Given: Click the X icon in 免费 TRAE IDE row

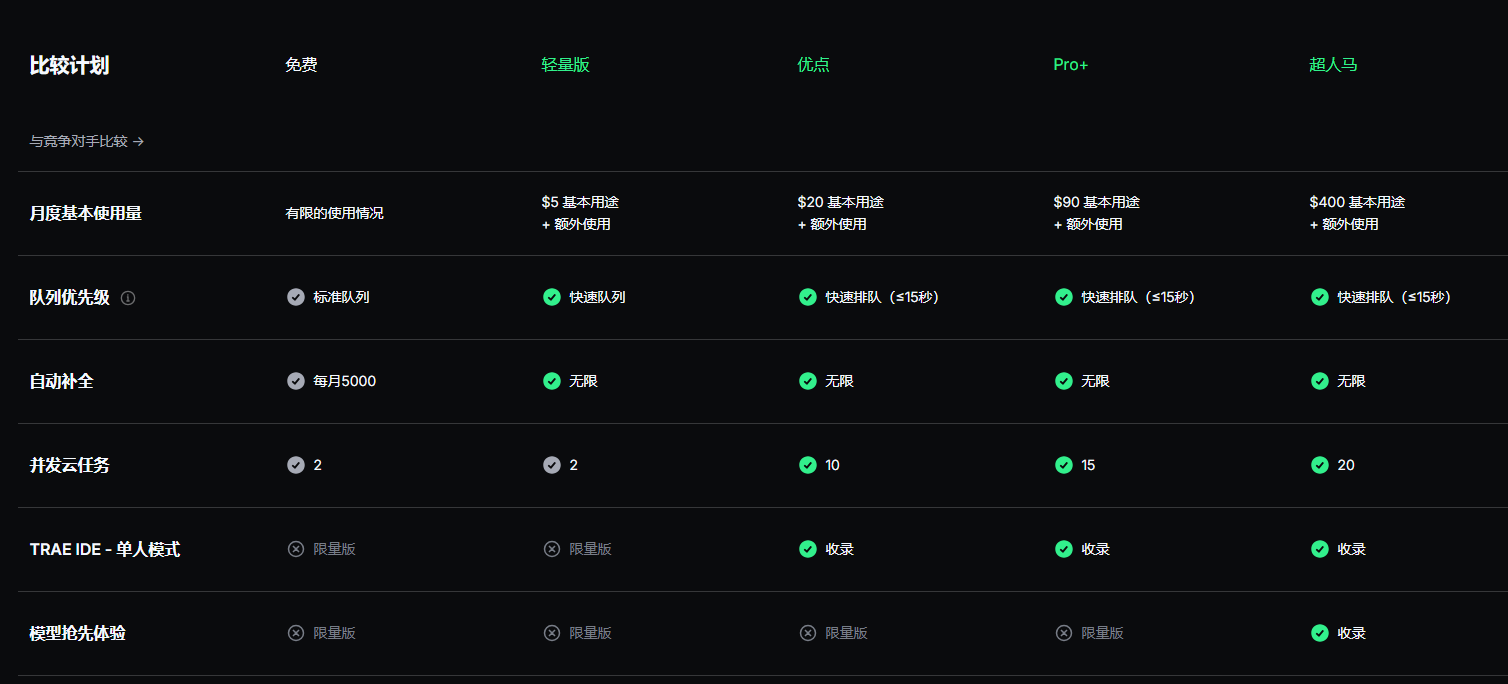Looking at the screenshot, I should pyautogui.click(x=296, y=549).
